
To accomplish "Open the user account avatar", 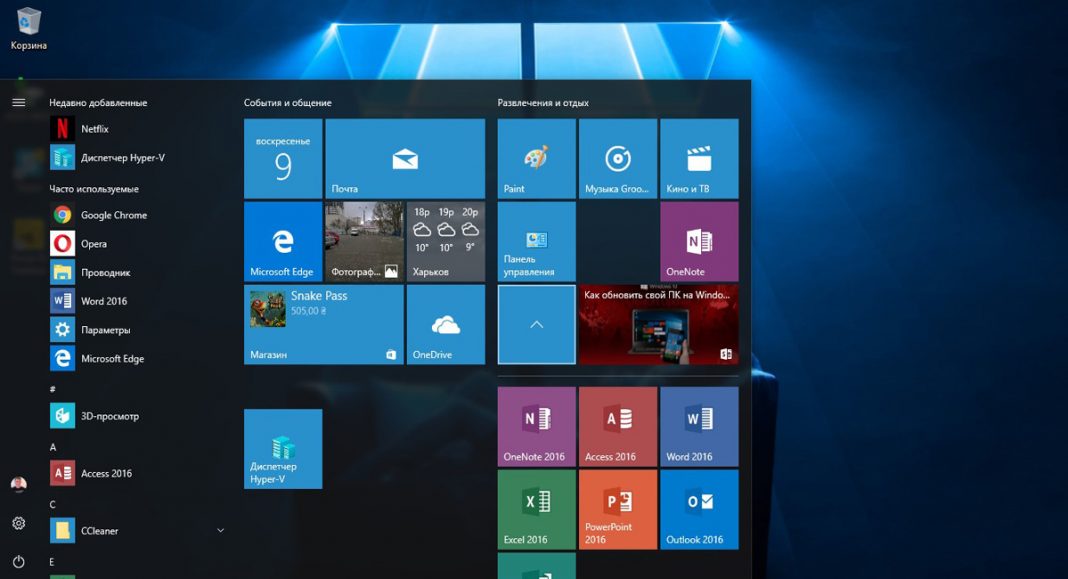I will [18, 484].
